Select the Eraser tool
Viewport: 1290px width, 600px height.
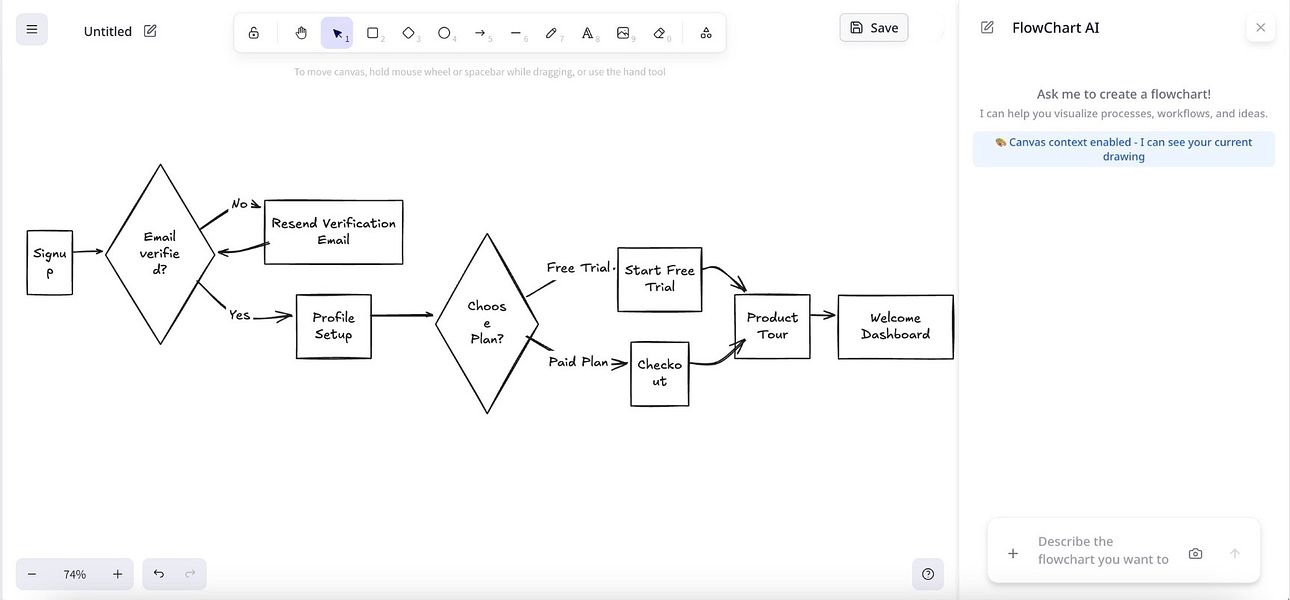click(x=660, y=32)
